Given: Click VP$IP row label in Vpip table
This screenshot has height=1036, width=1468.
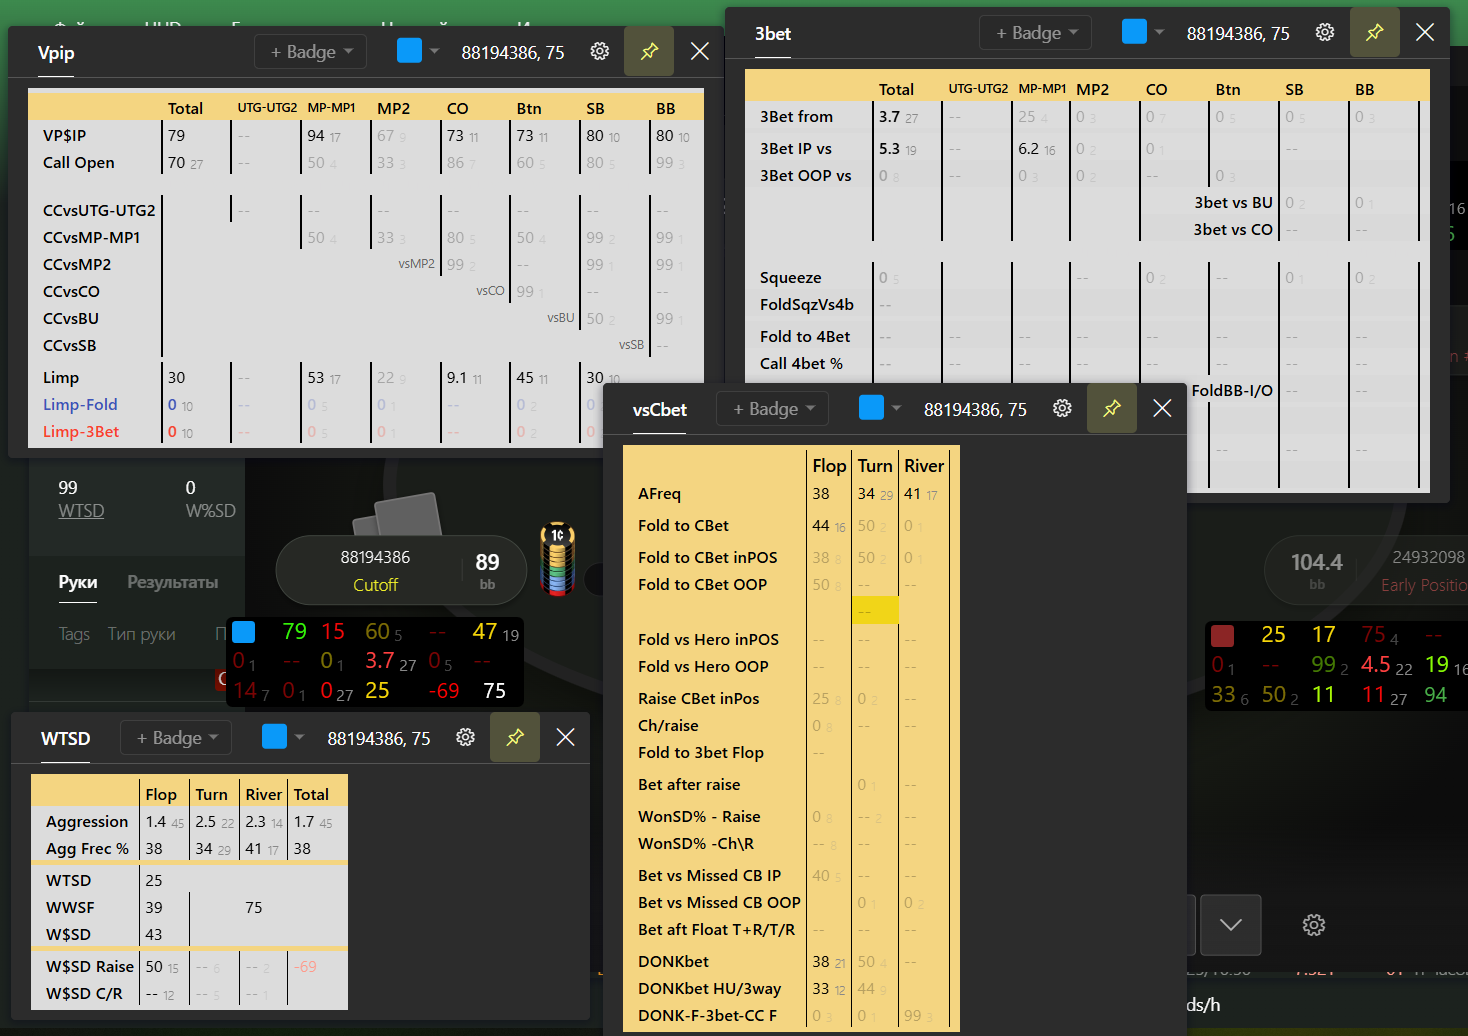Looking at the screenshot, I should (64, 135).
